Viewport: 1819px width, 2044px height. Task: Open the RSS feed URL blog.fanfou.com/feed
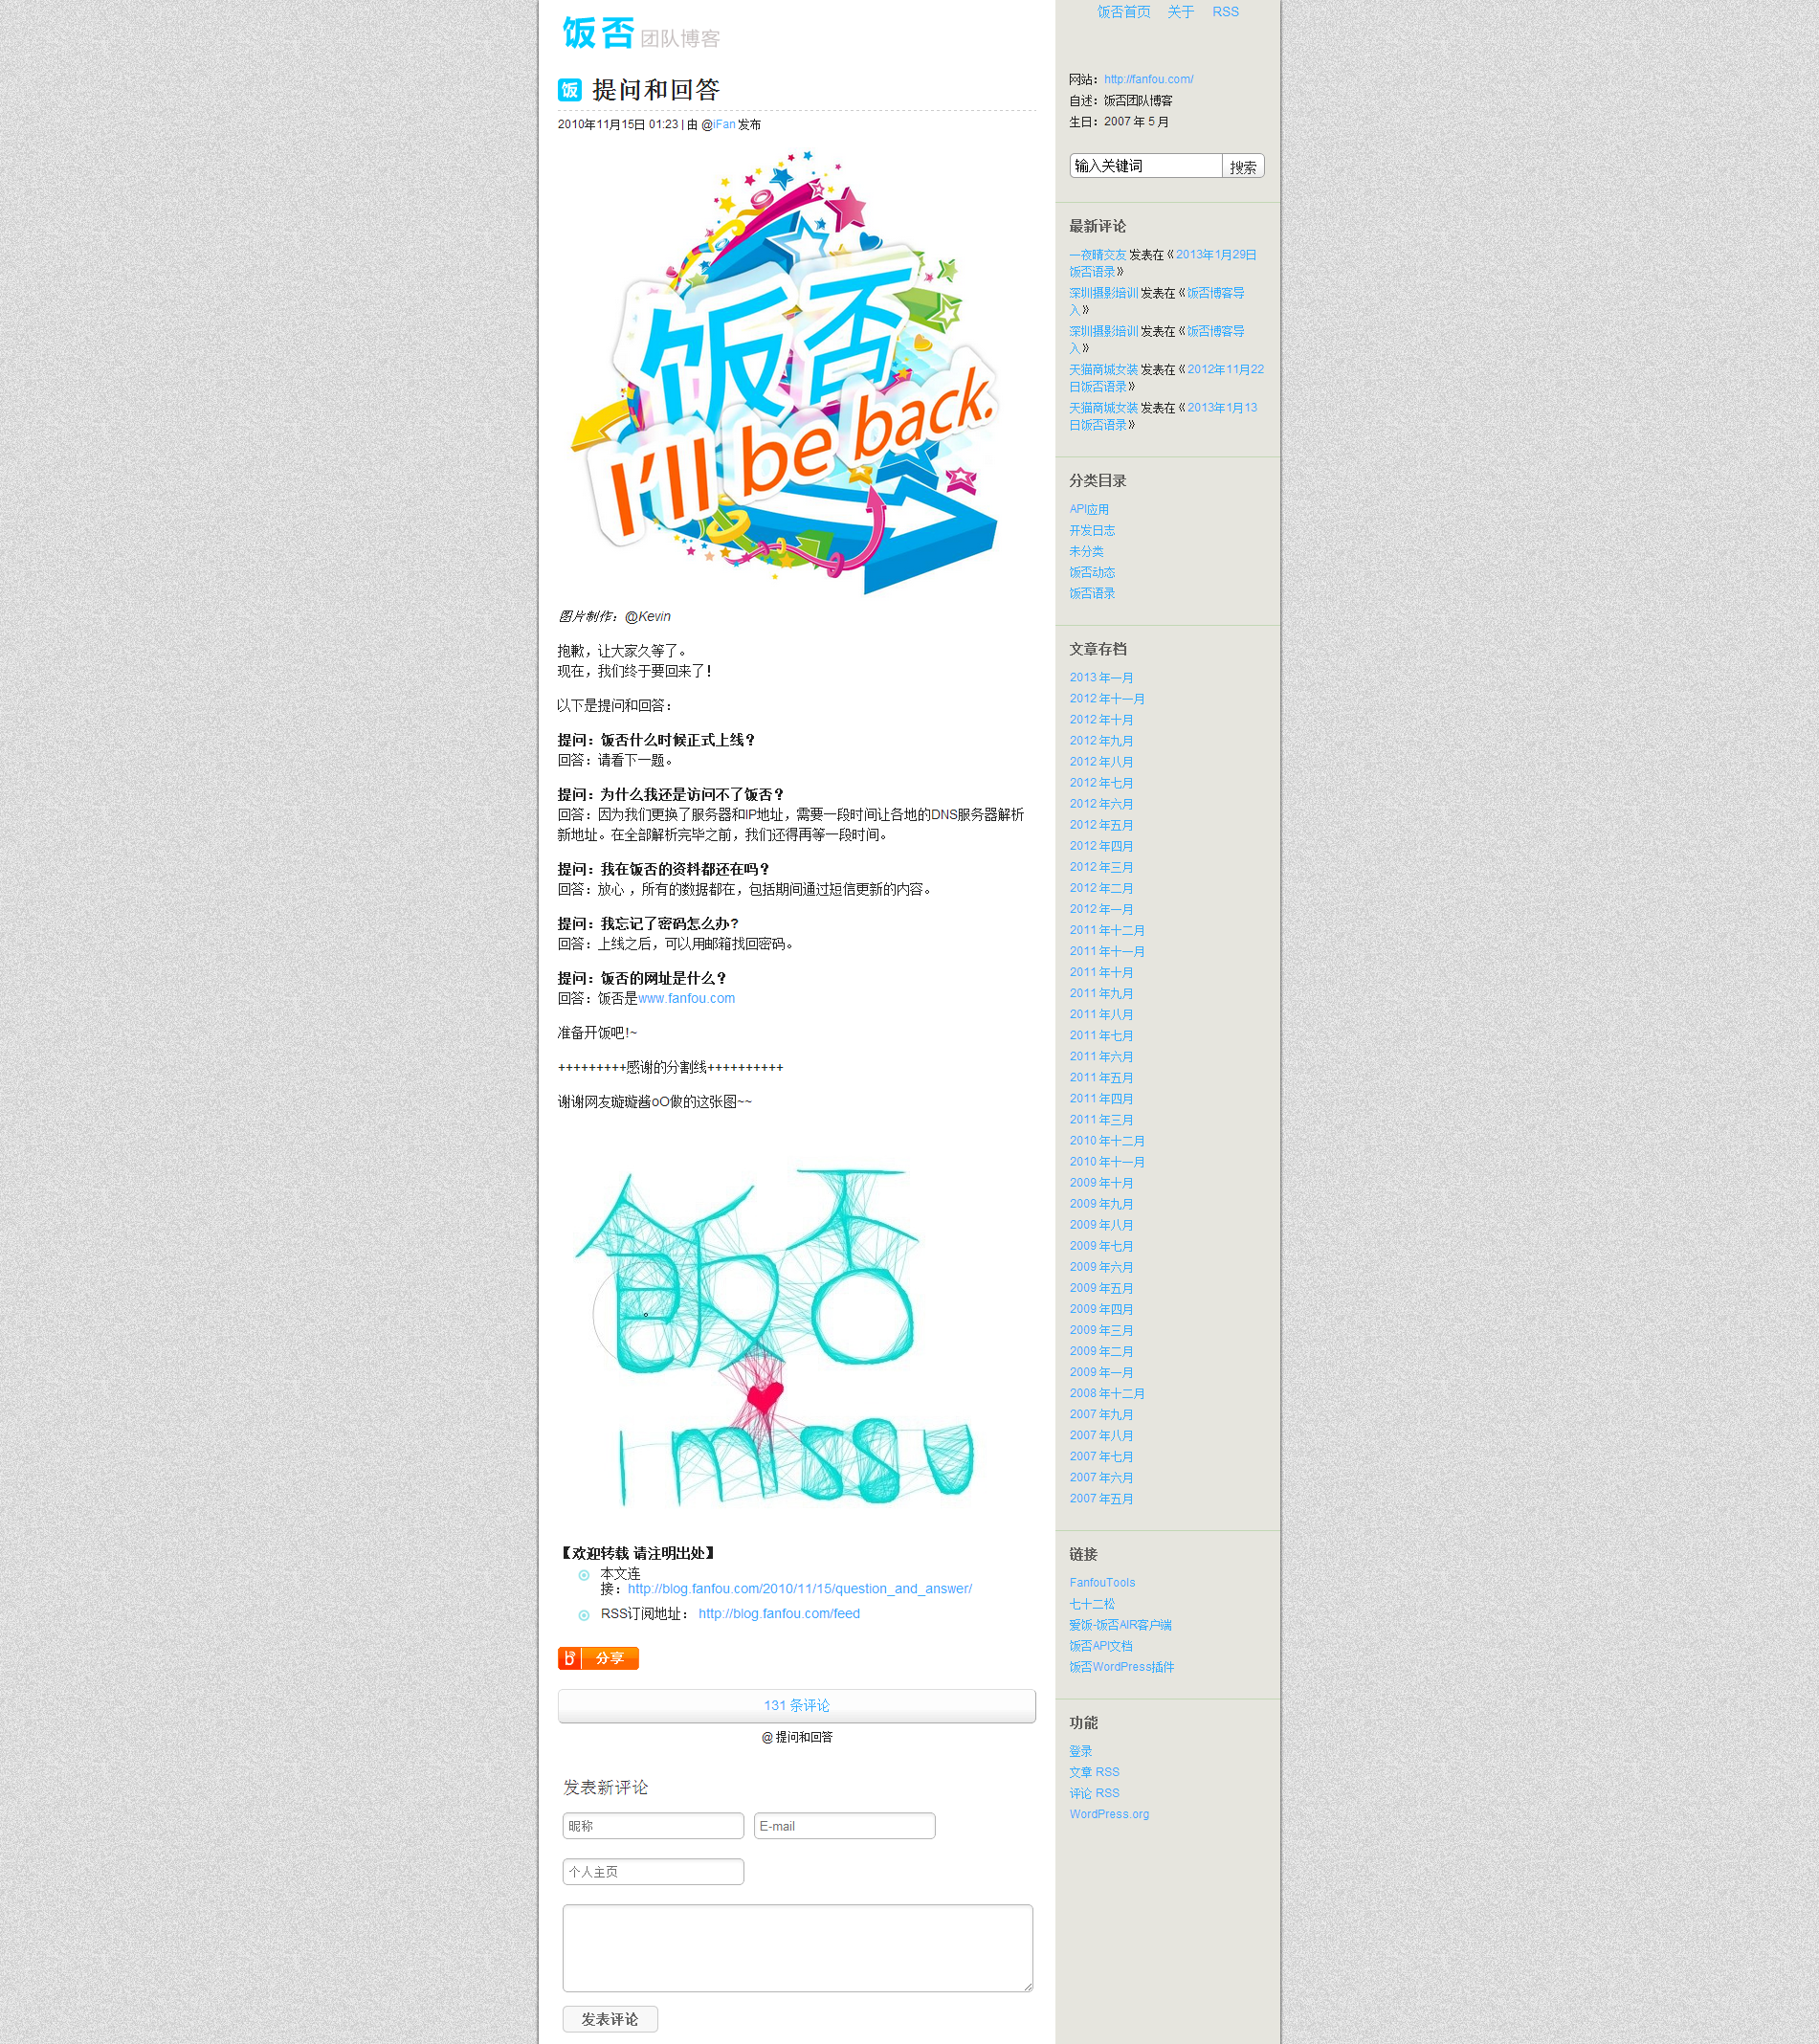pyautogui.click(x=779, y=1613)
